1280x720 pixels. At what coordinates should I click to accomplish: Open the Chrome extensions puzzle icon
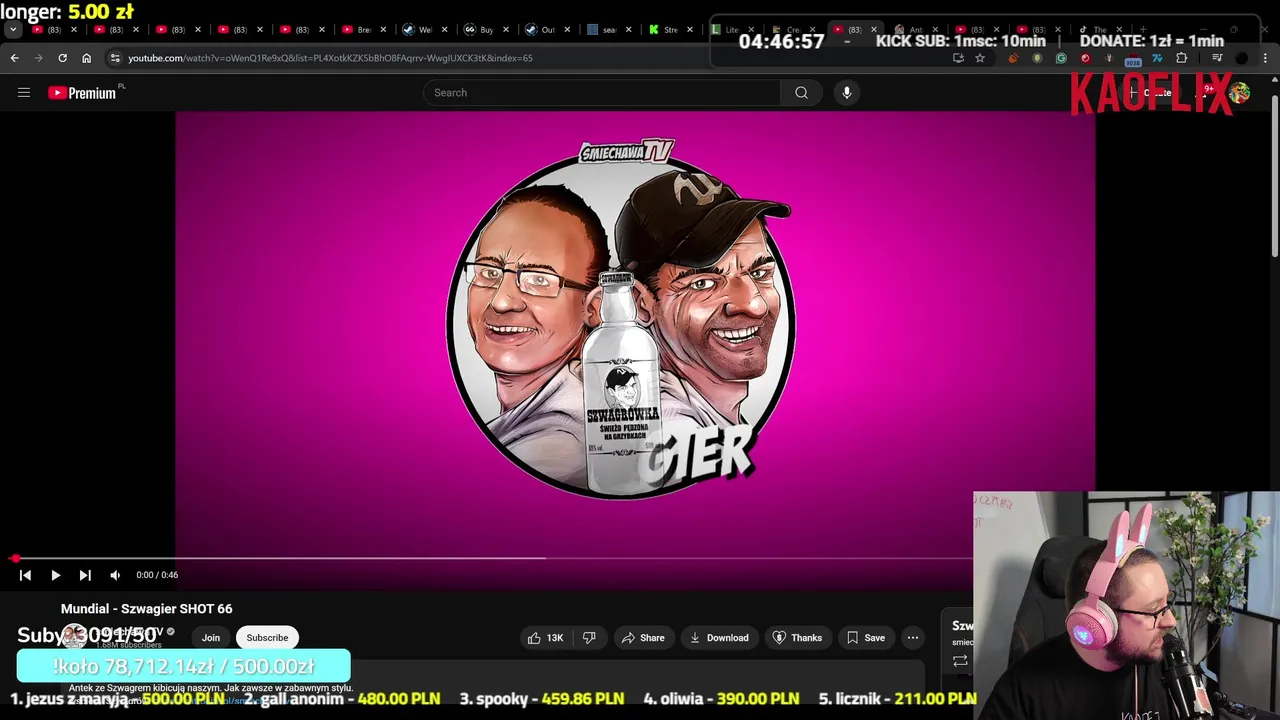(1181, 58)
